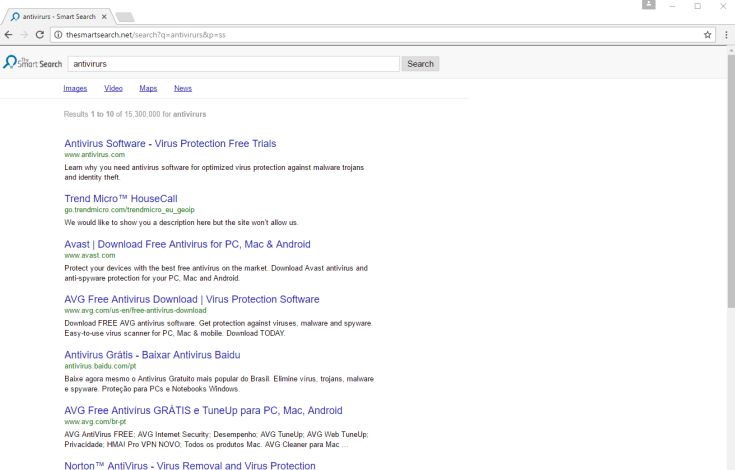Switch to Images results
The height and width of the screenshot is (470, 735).
coord(75,88)
